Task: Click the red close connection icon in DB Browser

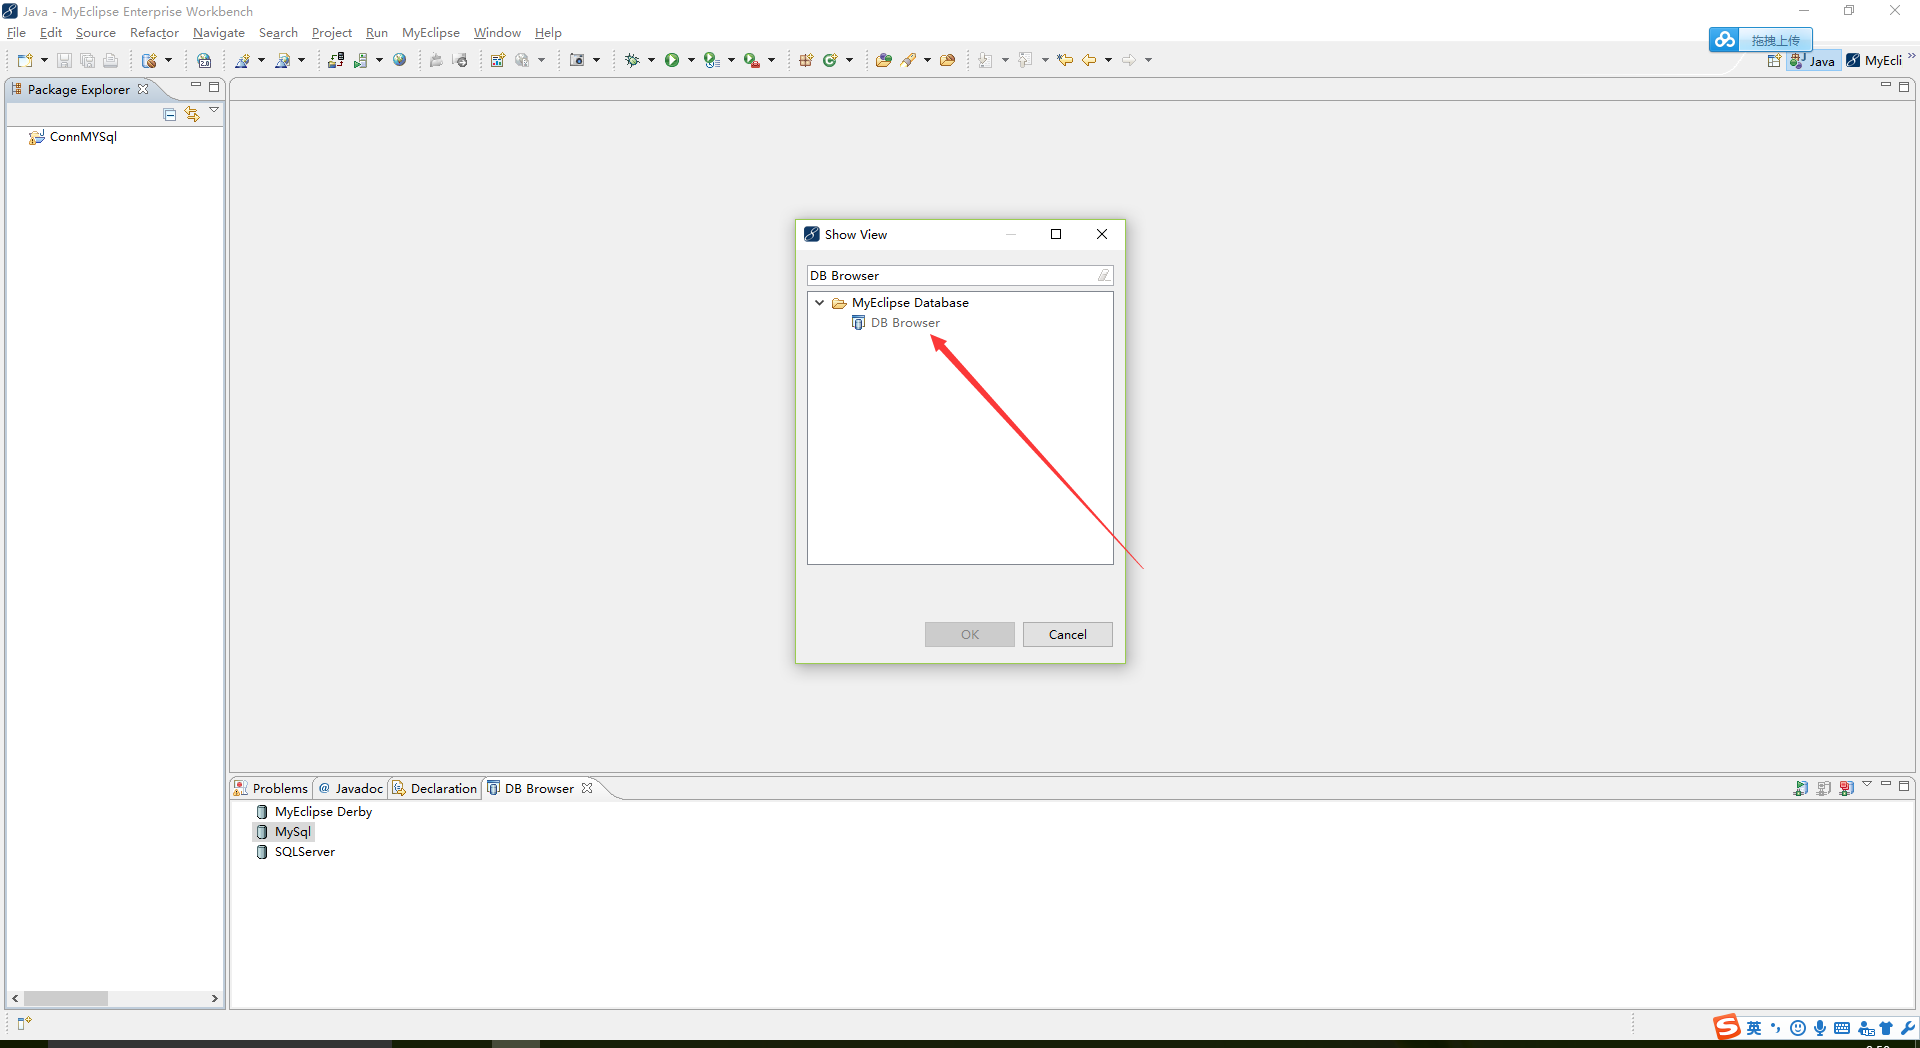Action: 1846,788
